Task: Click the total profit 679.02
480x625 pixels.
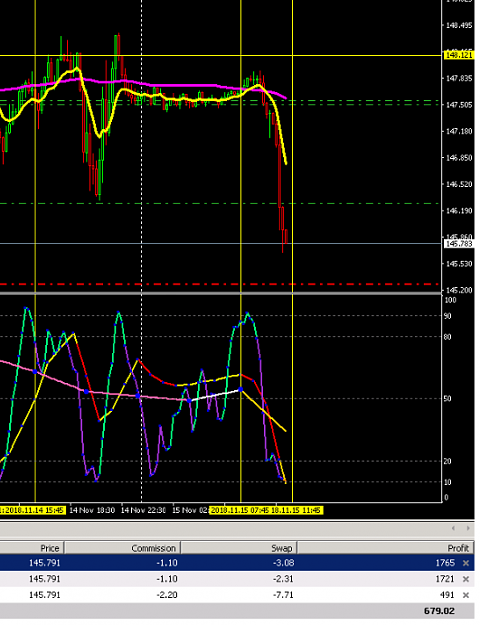Action: click(439, 611)
